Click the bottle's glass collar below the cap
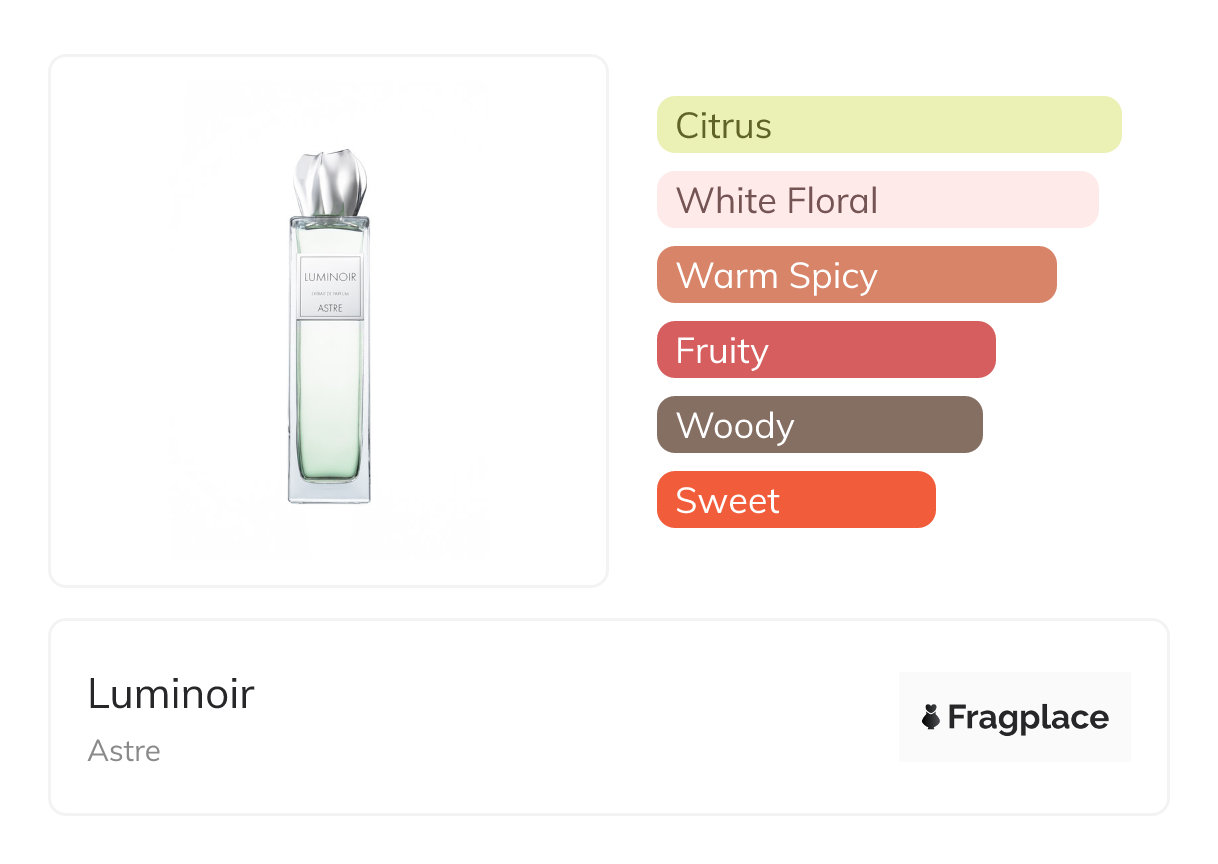The width and height of the screenshot is (1218, 864). click(330, 222)
